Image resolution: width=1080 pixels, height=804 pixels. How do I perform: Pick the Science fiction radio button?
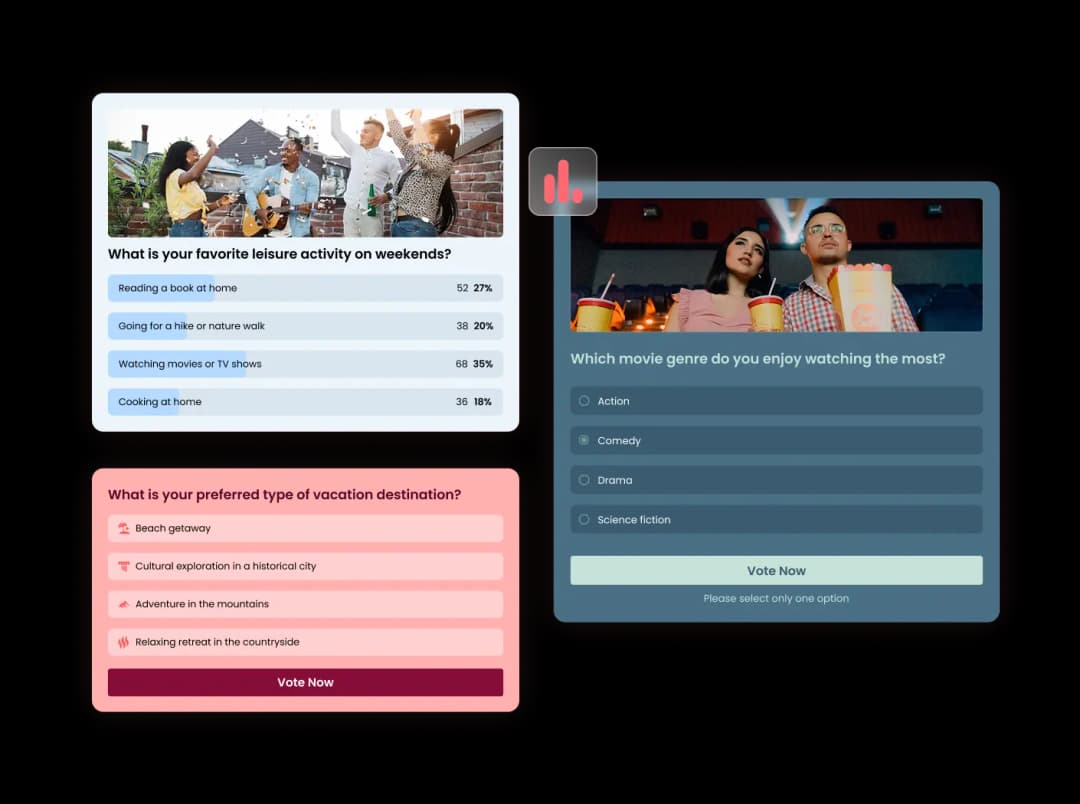[x=584, y=519]
